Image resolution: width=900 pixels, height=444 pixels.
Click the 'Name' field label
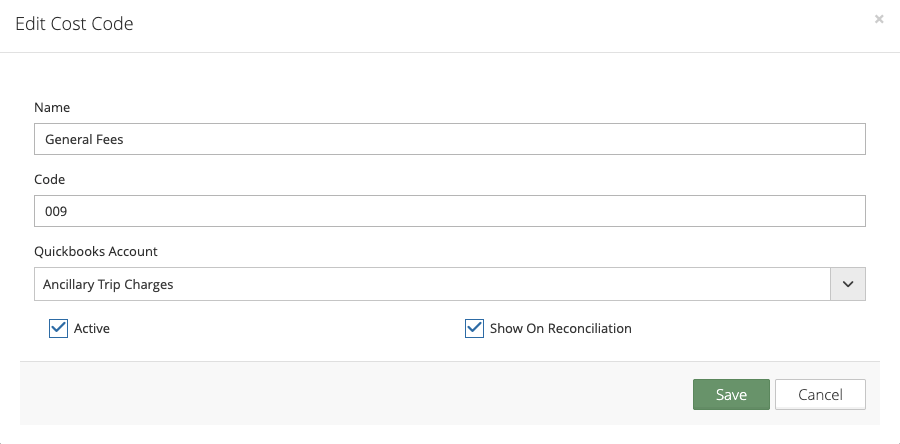pyautogui.click(x=52, y=107)
